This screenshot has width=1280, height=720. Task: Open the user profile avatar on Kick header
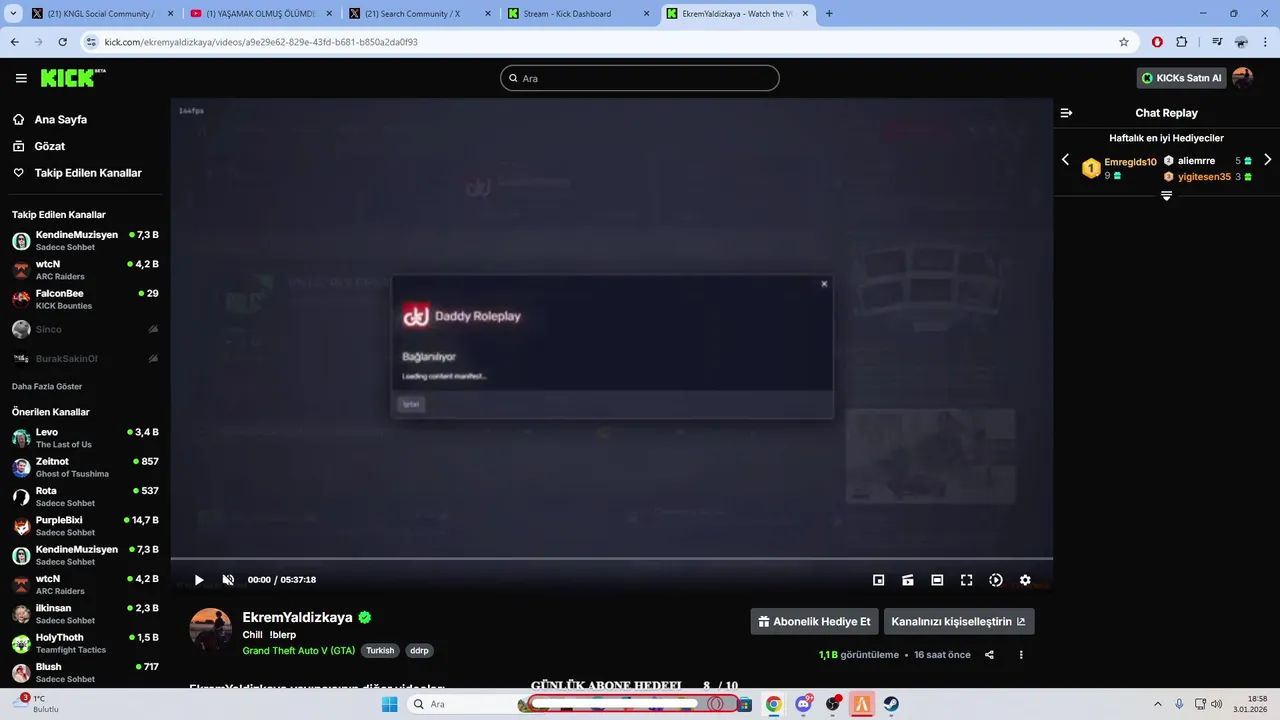(x=1242, y=78)
